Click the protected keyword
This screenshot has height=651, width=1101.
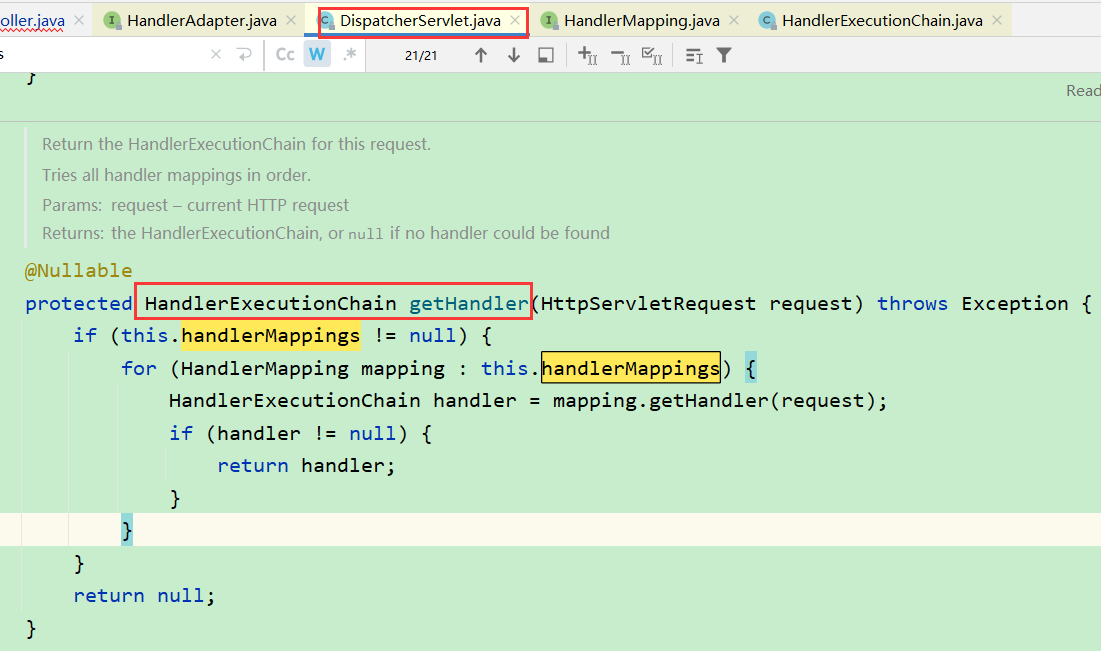click(x=79, y=303)
